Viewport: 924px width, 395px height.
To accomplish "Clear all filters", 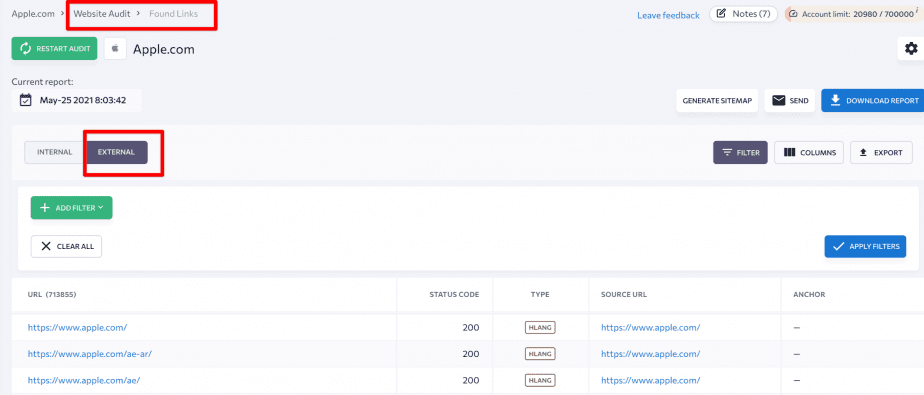I will coord(66,246).
